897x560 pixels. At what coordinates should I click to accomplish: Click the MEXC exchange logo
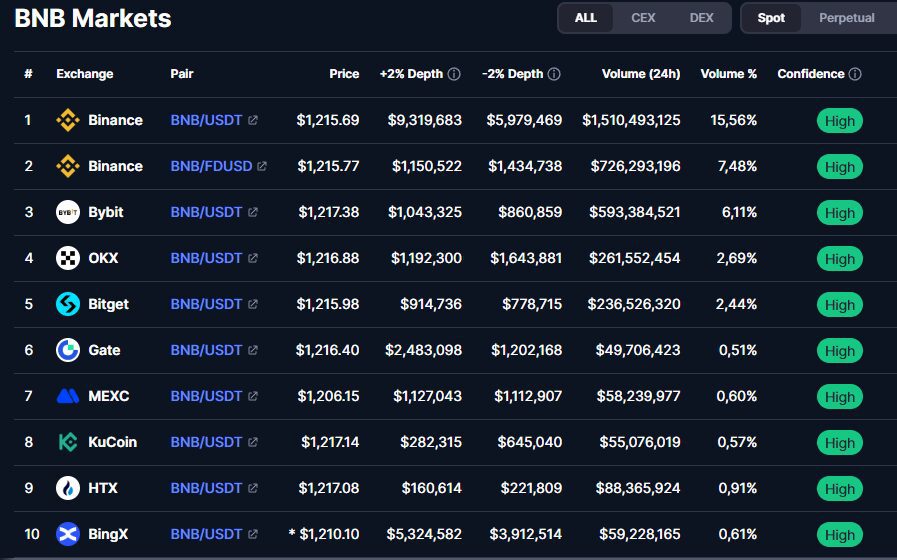tap(68, 396)
